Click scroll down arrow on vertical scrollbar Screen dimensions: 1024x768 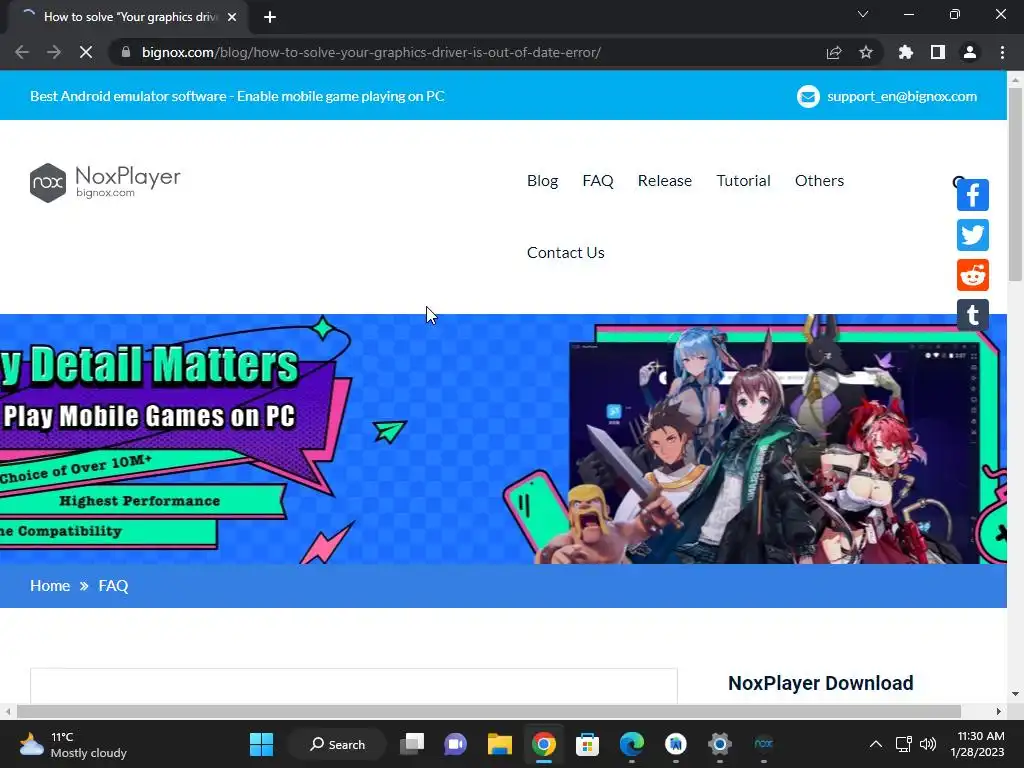(1015, 694)
